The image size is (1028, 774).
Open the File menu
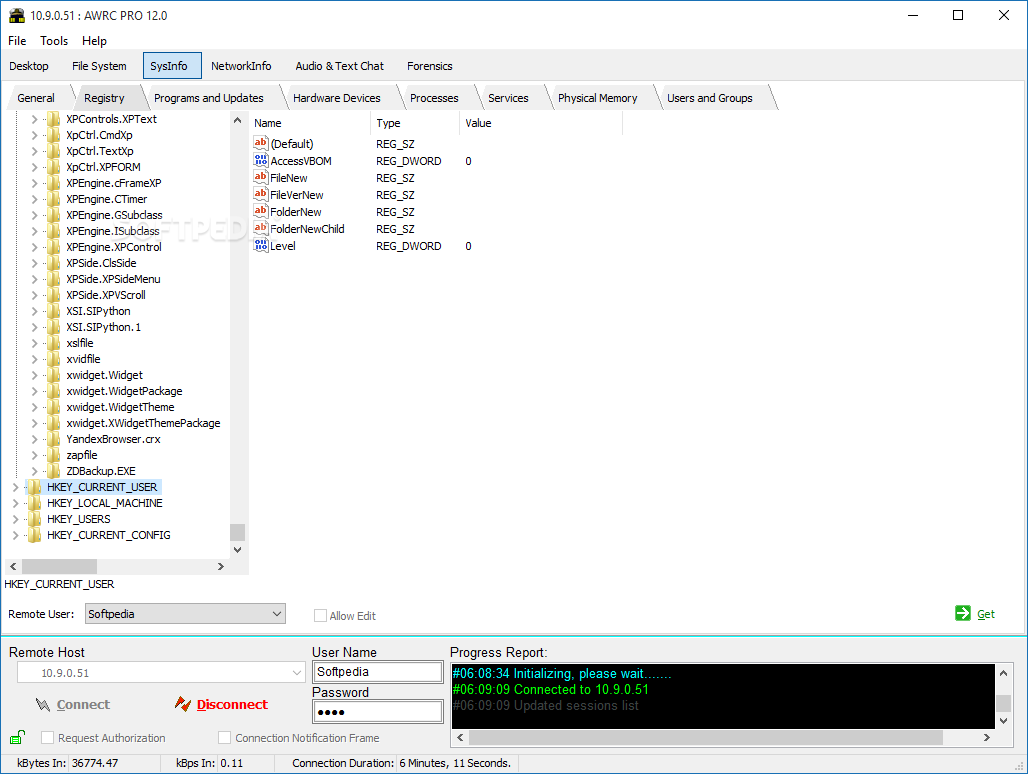(x=17, y=41)
